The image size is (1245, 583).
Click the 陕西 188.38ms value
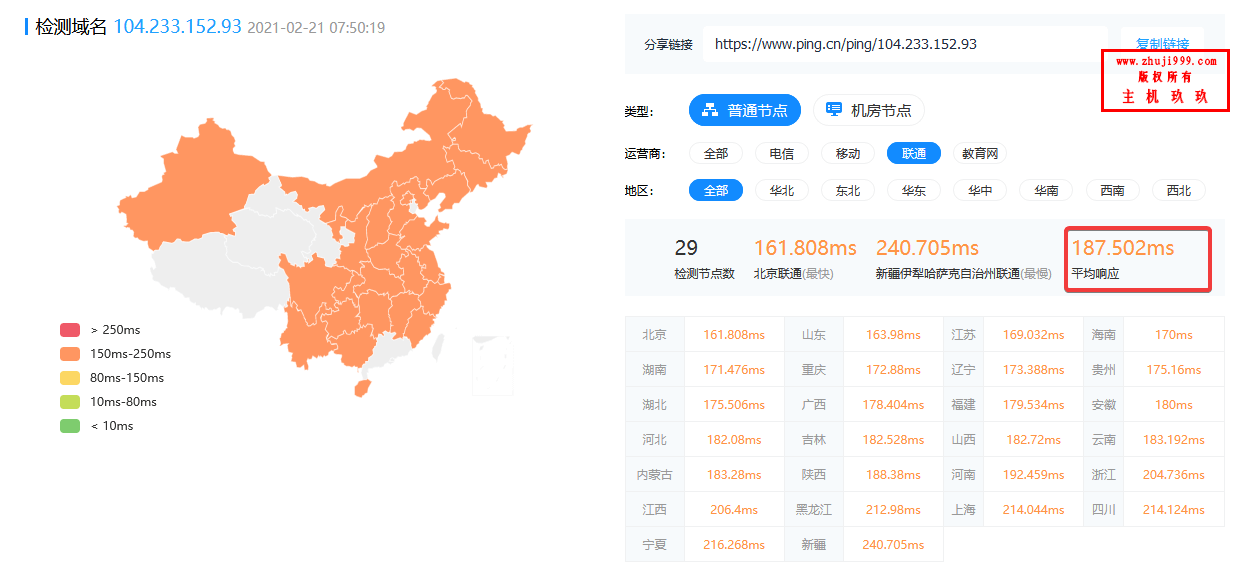click(x=893, y=475)
